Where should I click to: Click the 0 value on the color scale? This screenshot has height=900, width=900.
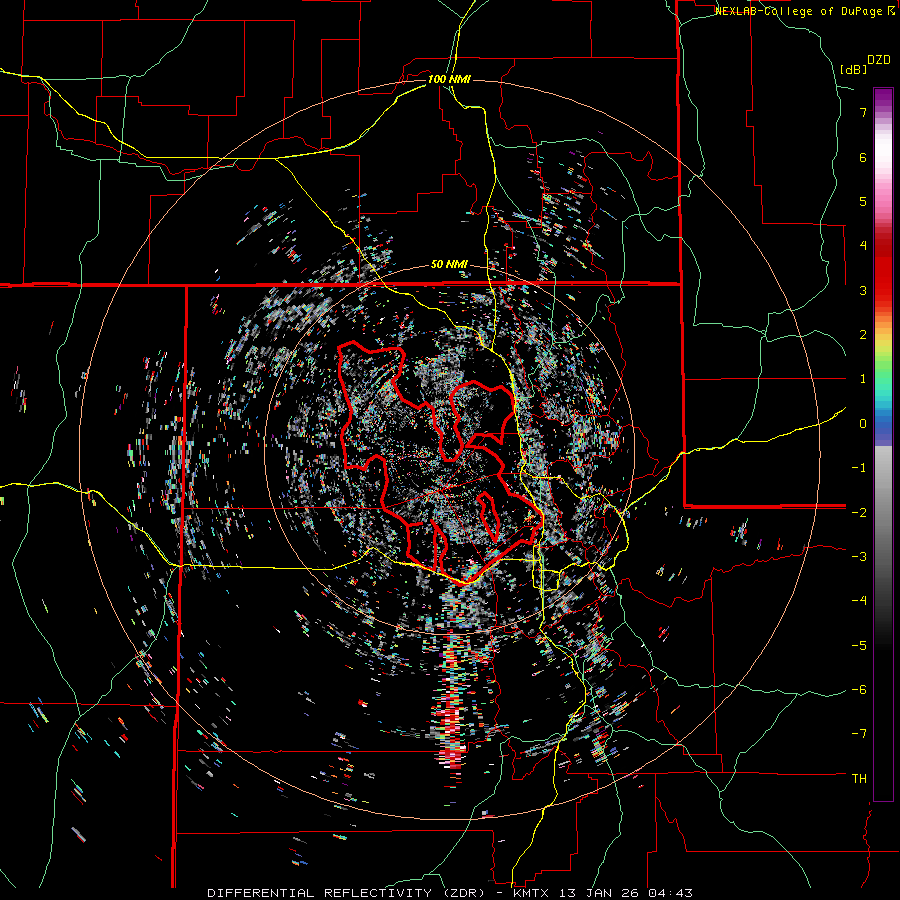click(863, 424)
